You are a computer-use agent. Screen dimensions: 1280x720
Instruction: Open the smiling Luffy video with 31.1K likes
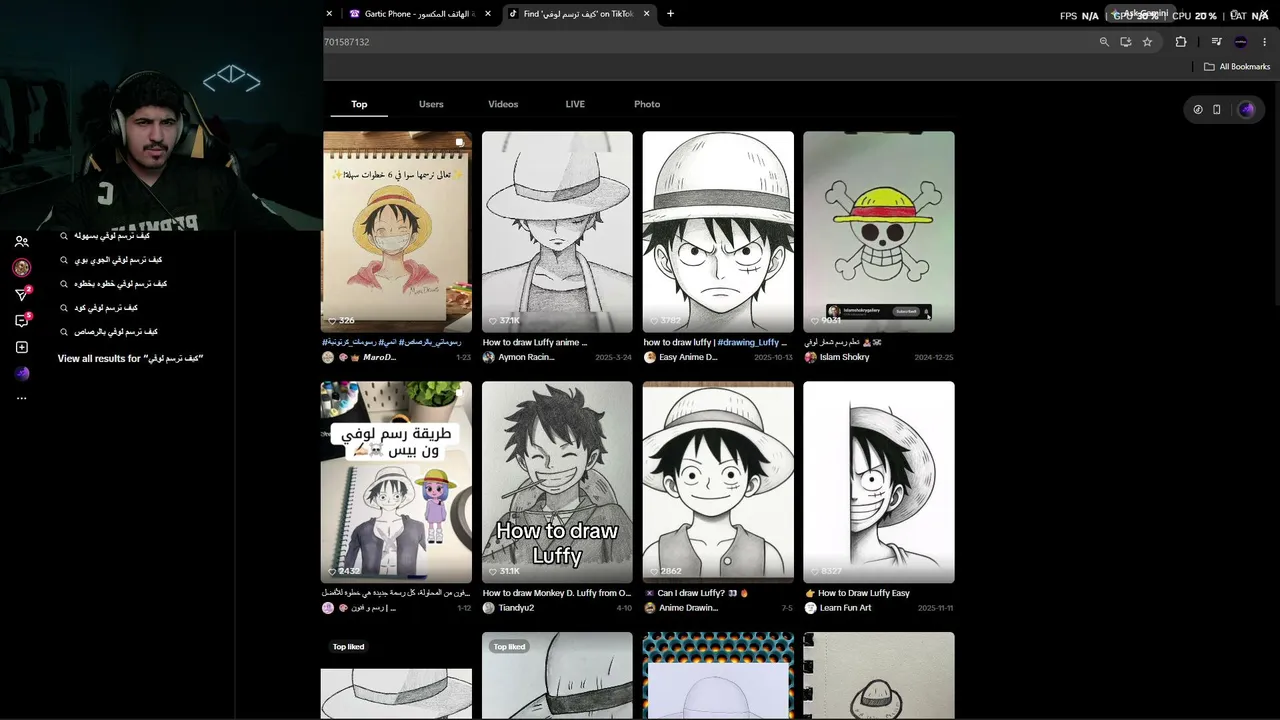(557, 482)
